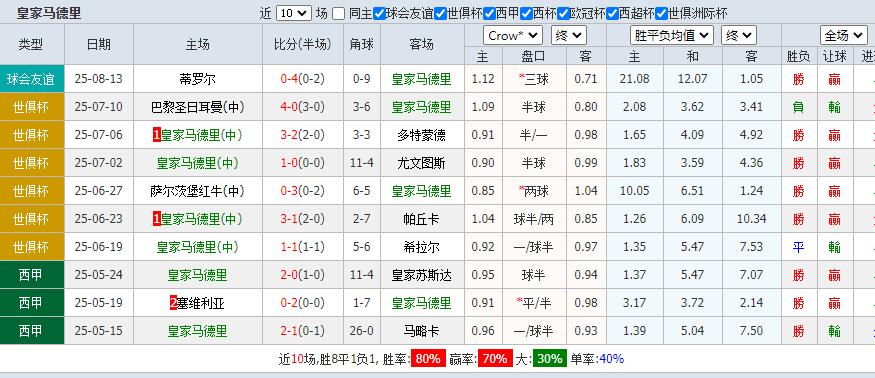Screen dimensions: 875x378
Task: Open away team 多特蒙德
Action: click(422, 135)
